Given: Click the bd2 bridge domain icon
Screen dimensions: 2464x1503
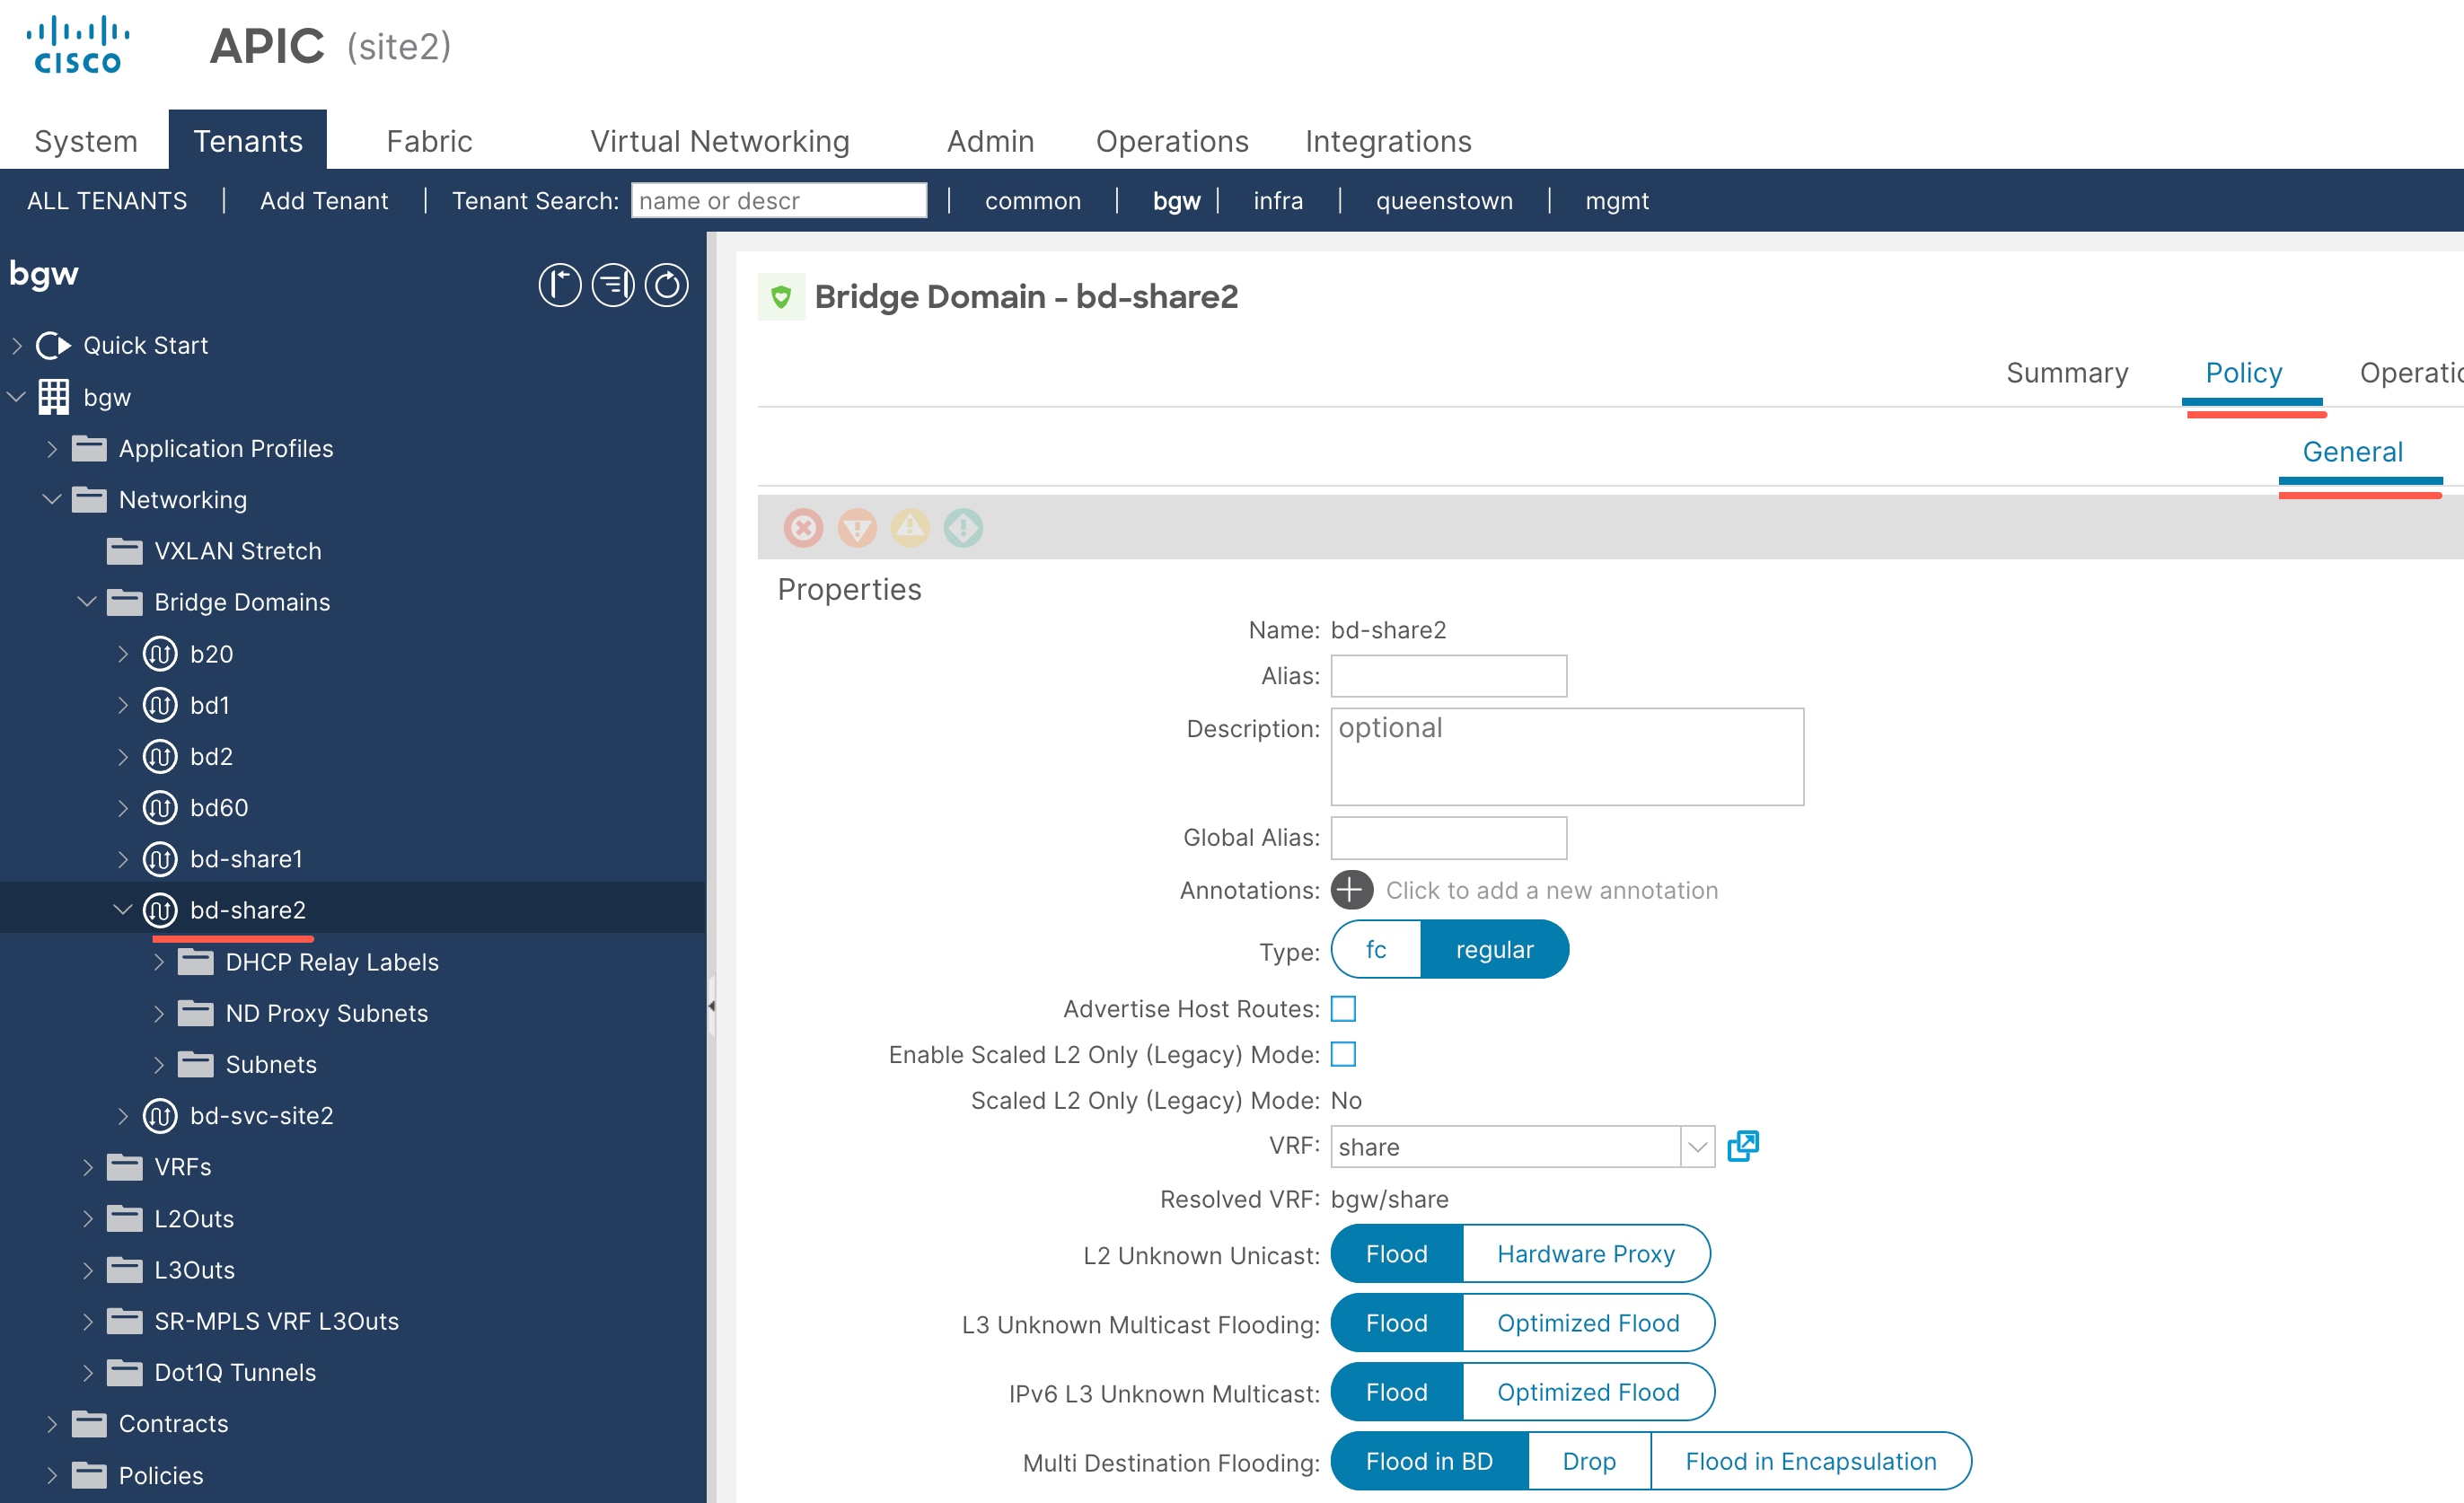Looking at the screenshot, I should [160, 756].
